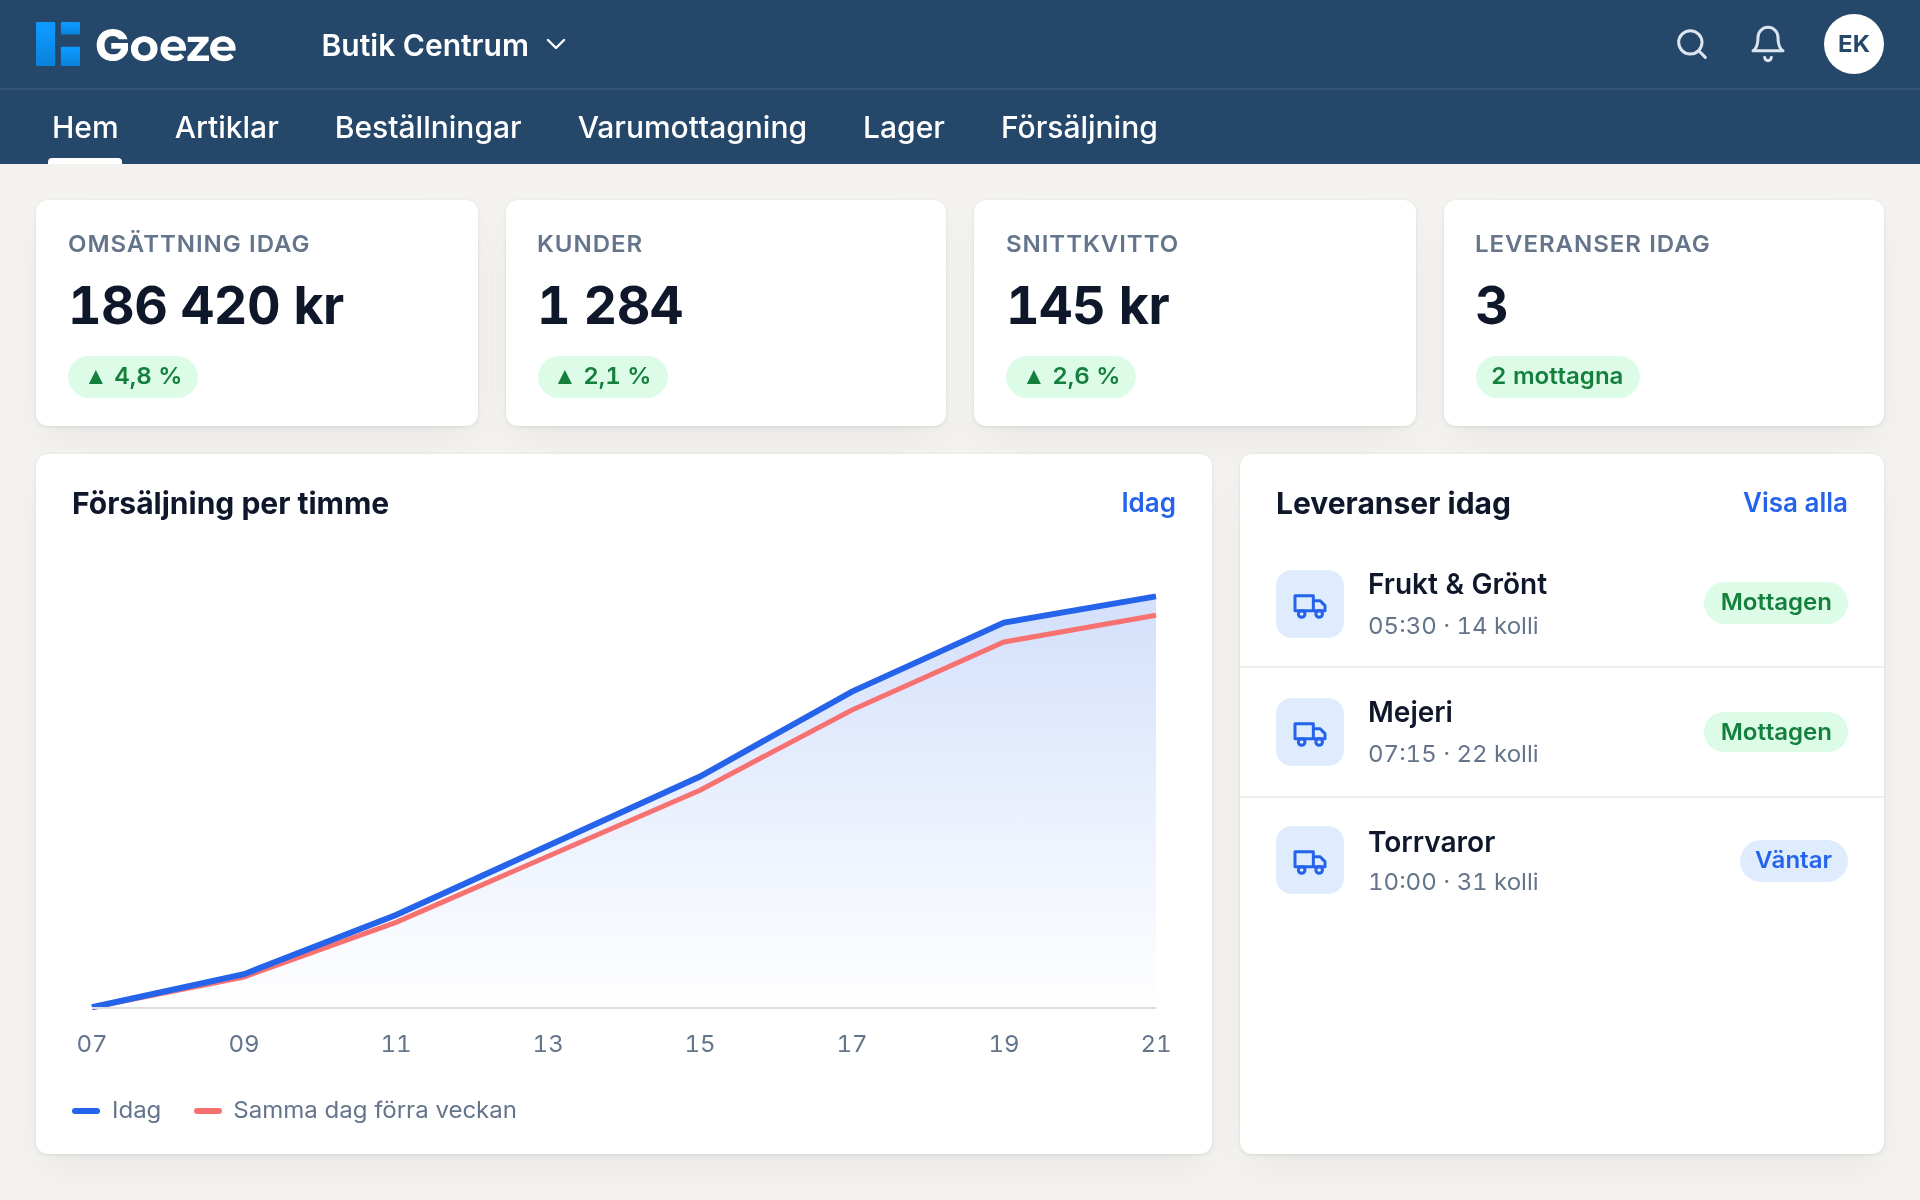This screenshot has width=1920, height=1200.
Task: Switch to the Artiklar tab
Action: 227,127
